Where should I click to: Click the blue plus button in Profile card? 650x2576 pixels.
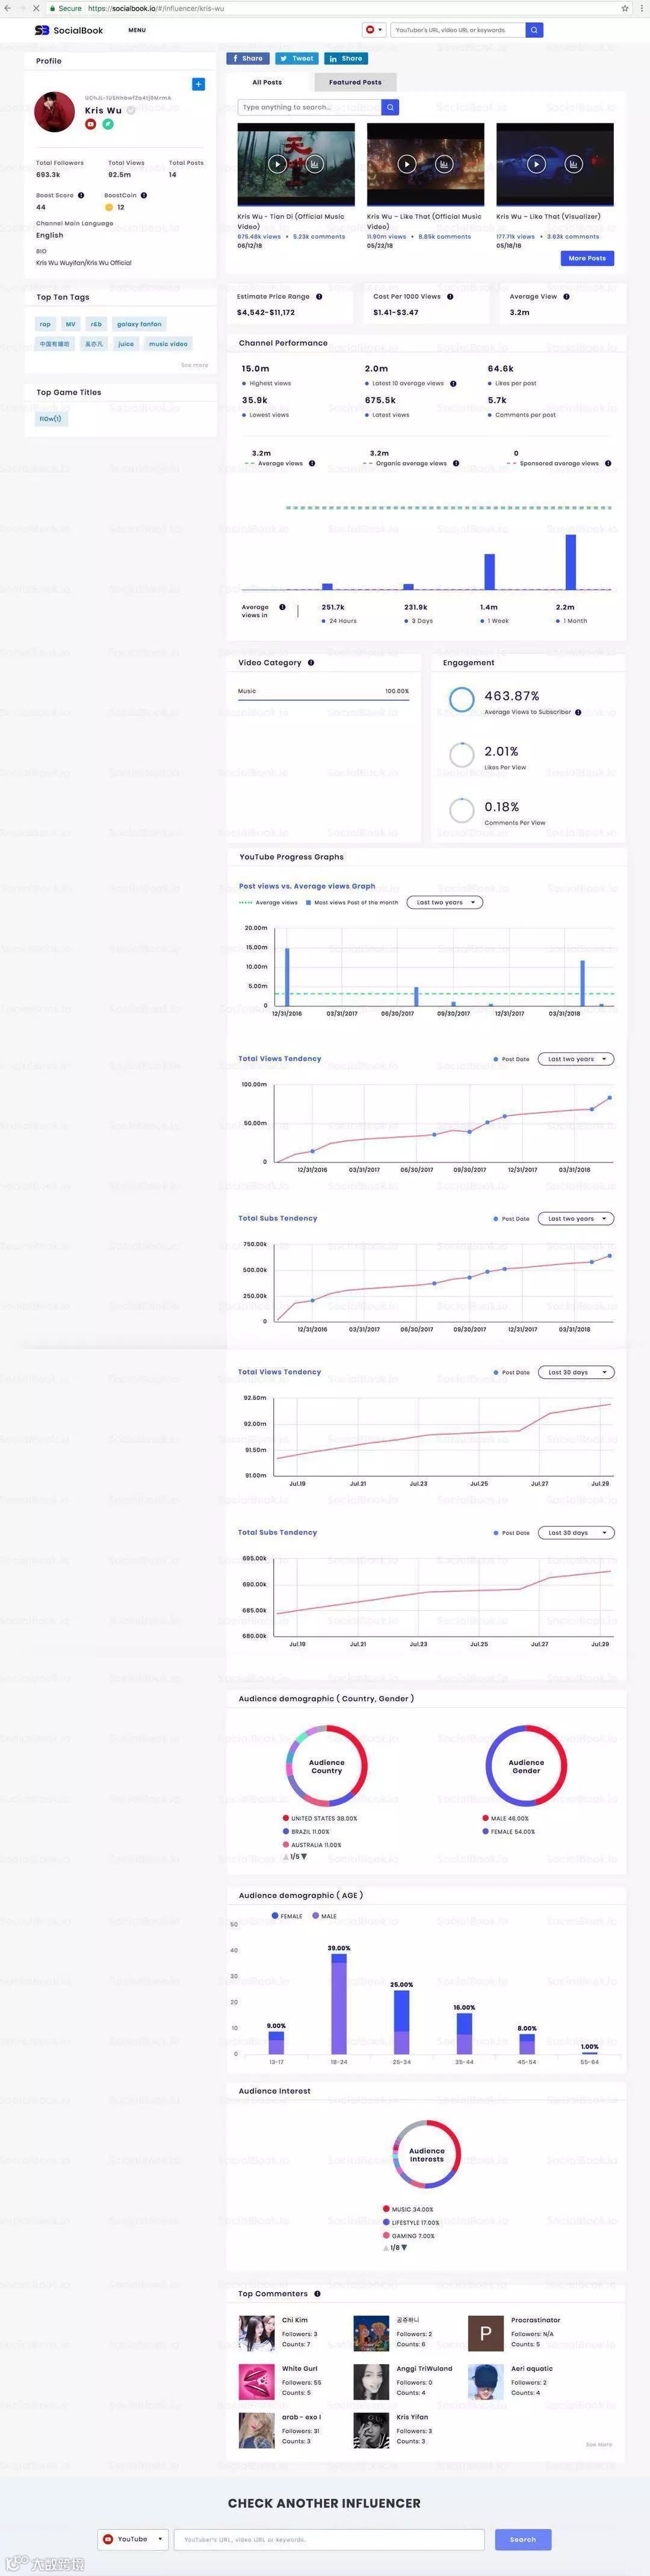point(198,84)
